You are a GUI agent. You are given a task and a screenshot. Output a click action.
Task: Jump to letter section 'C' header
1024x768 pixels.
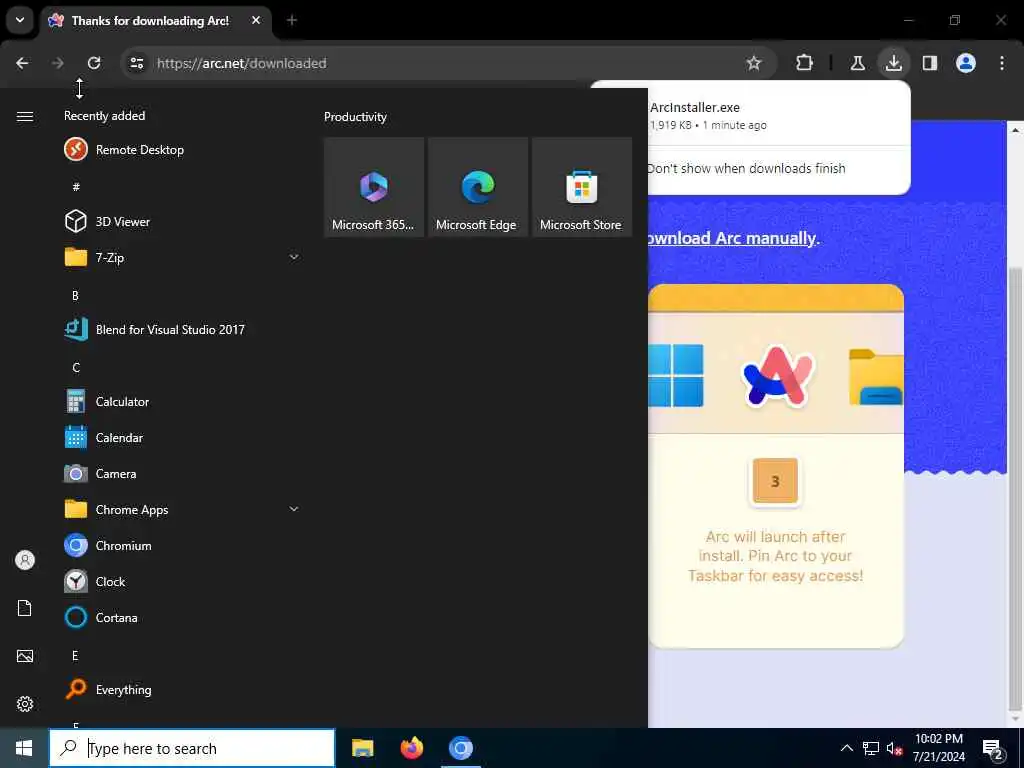pyautogui.click(x=76, y=368)
